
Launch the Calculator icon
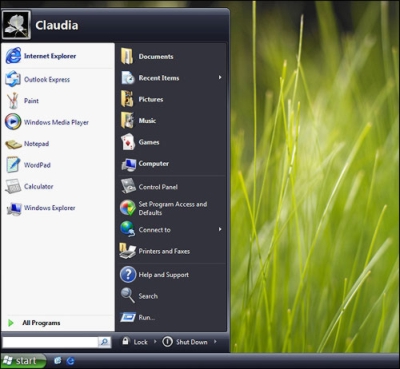tap(13, 186)
